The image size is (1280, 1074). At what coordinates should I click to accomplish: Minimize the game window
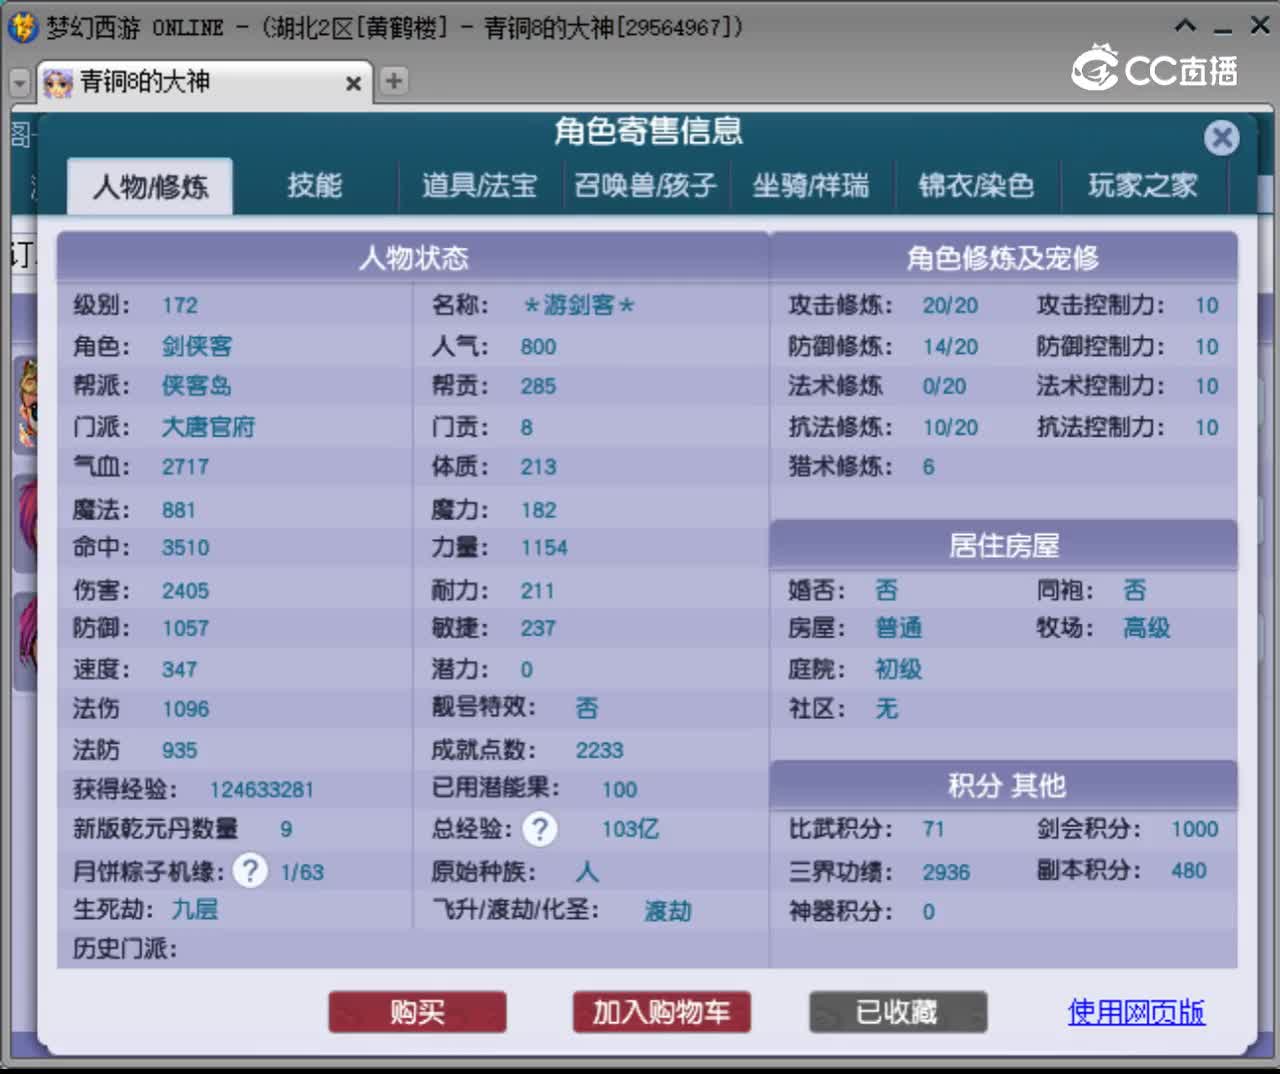tap(1223, 28)
